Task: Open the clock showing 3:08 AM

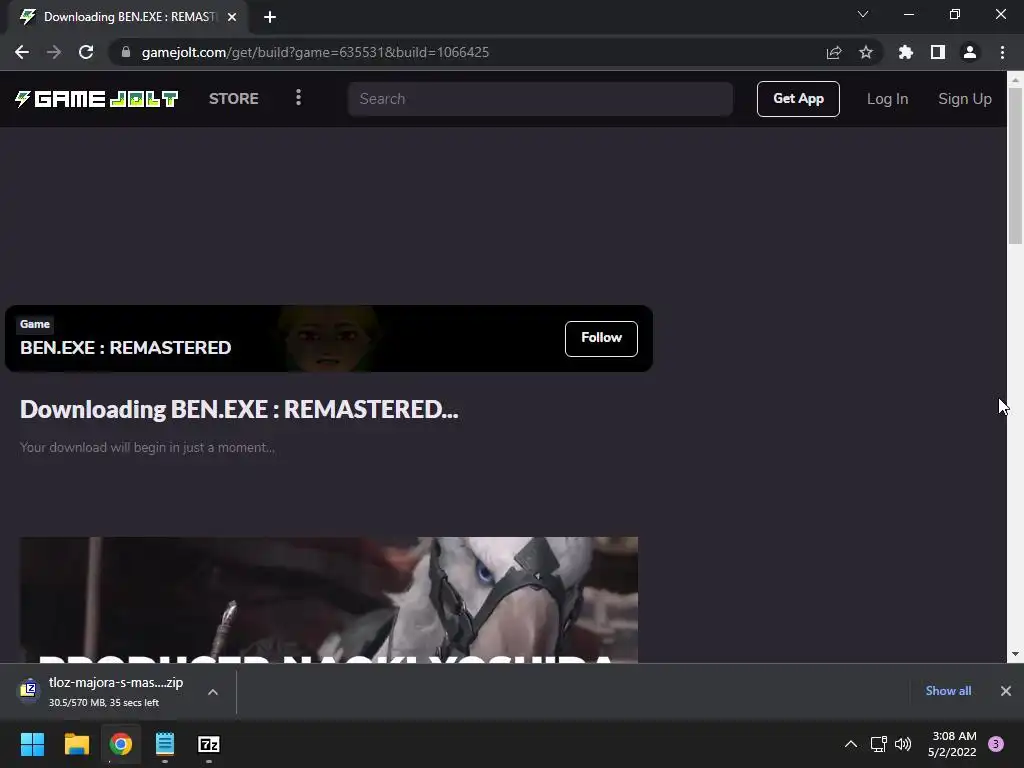Action: [x=952, y=744]
